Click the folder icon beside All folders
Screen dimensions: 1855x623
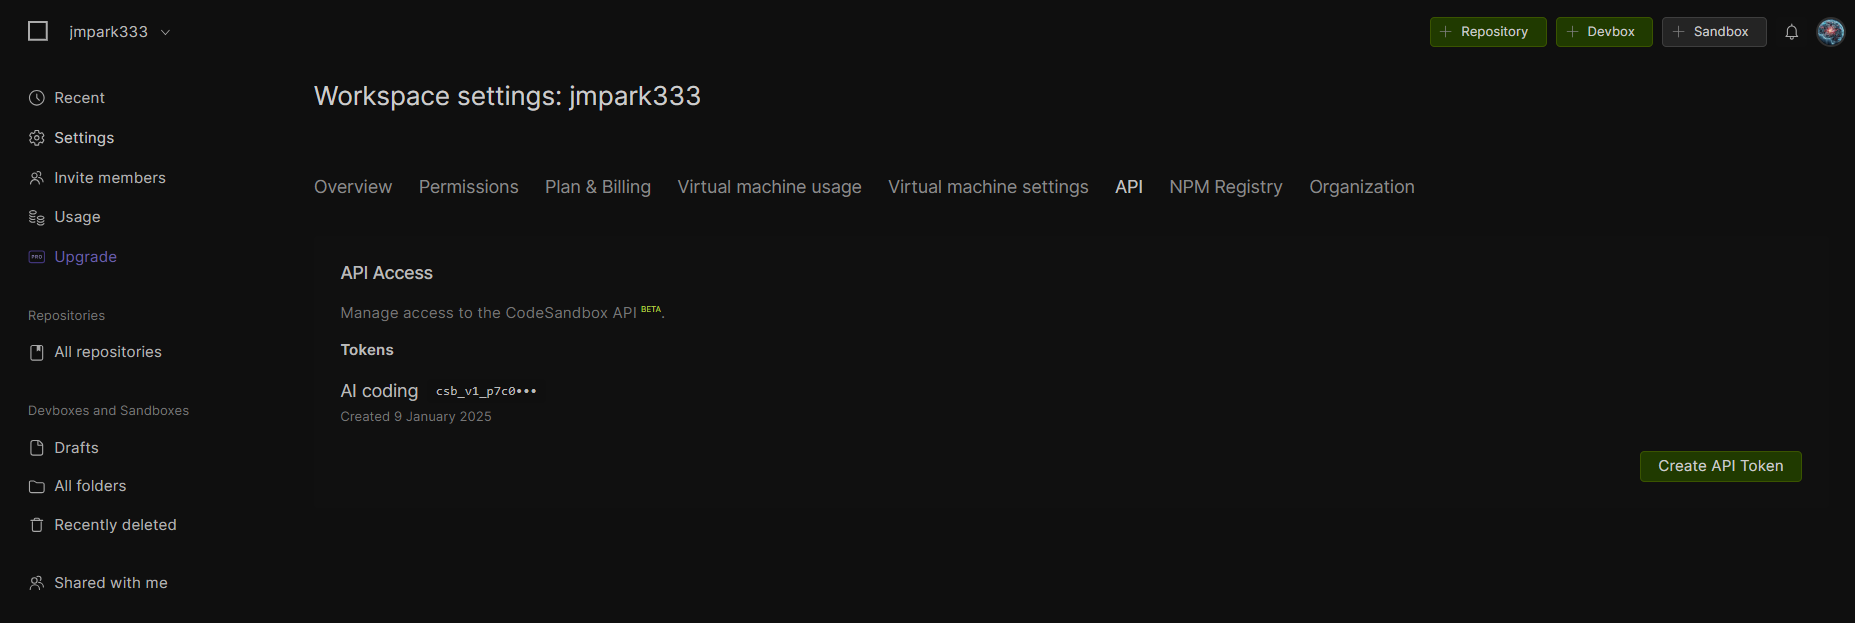point(37,487)
